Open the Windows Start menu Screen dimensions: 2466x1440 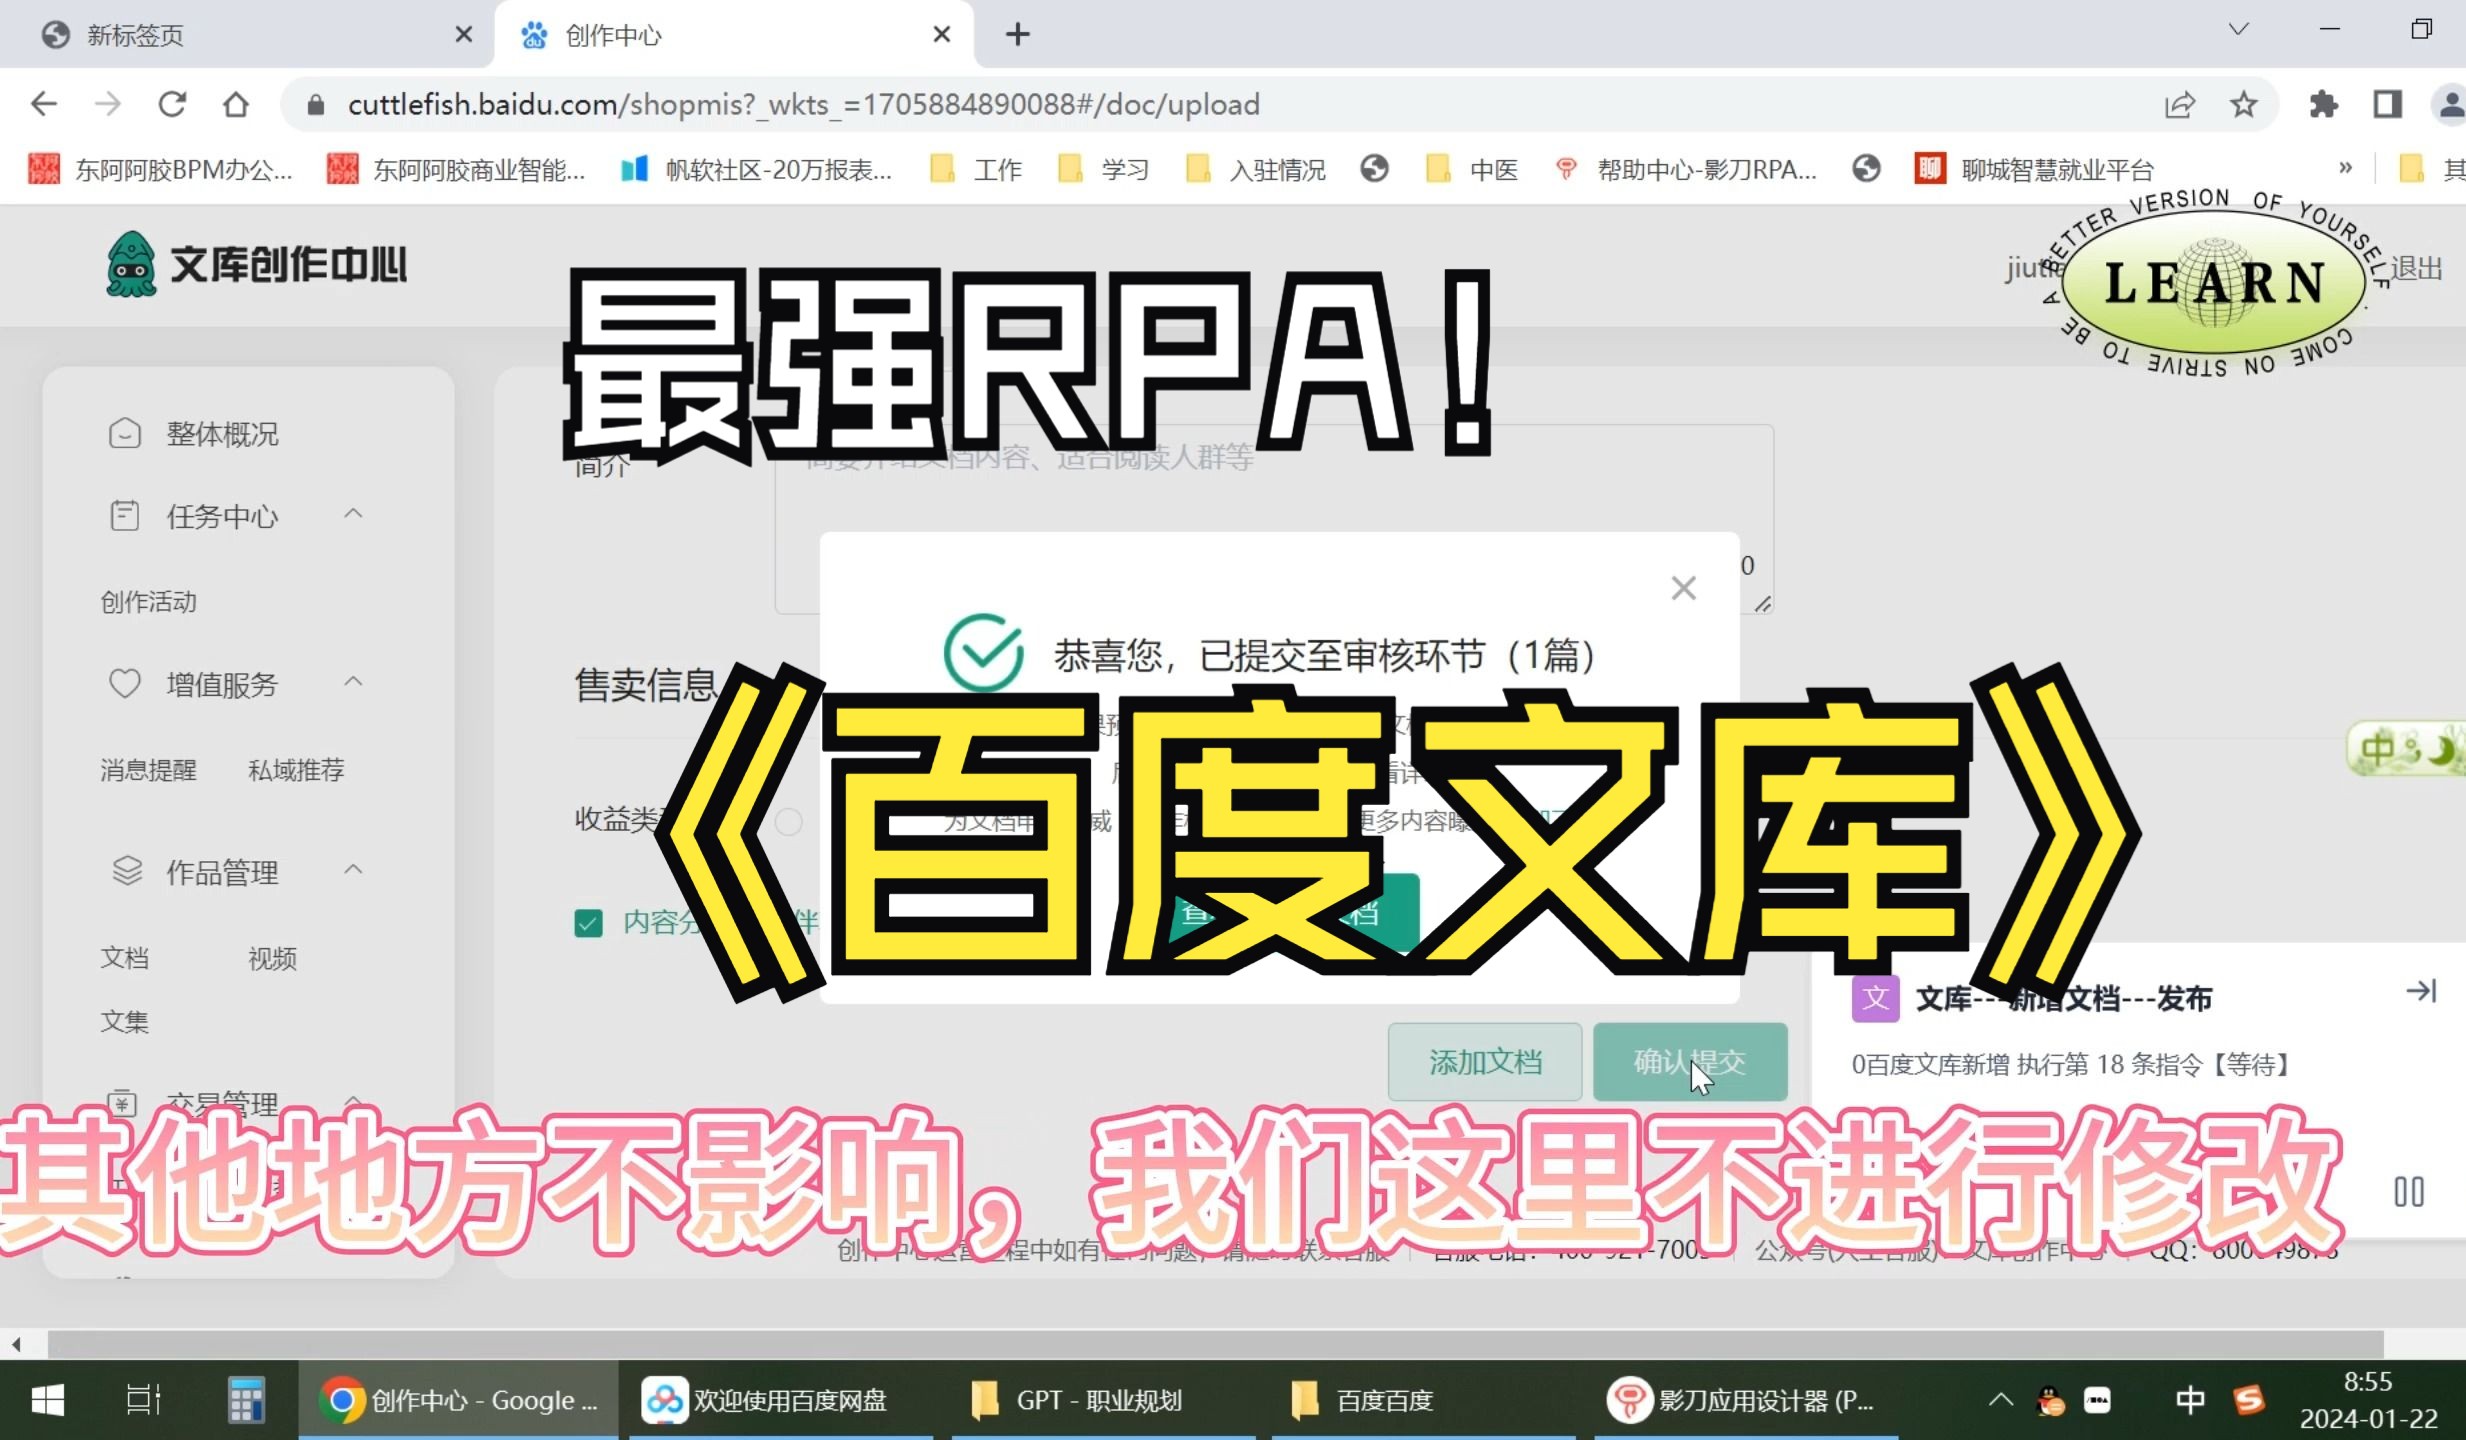(47, 1400)
